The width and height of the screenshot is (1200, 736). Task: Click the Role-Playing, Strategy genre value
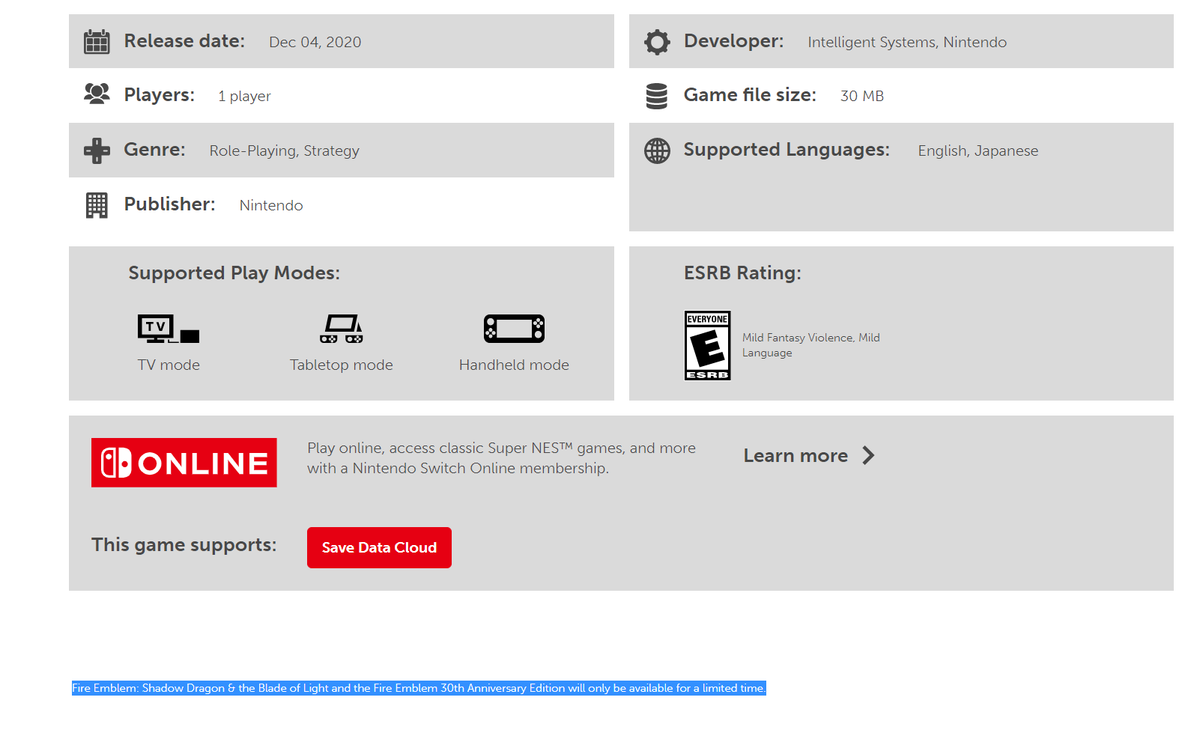point(284,151)
